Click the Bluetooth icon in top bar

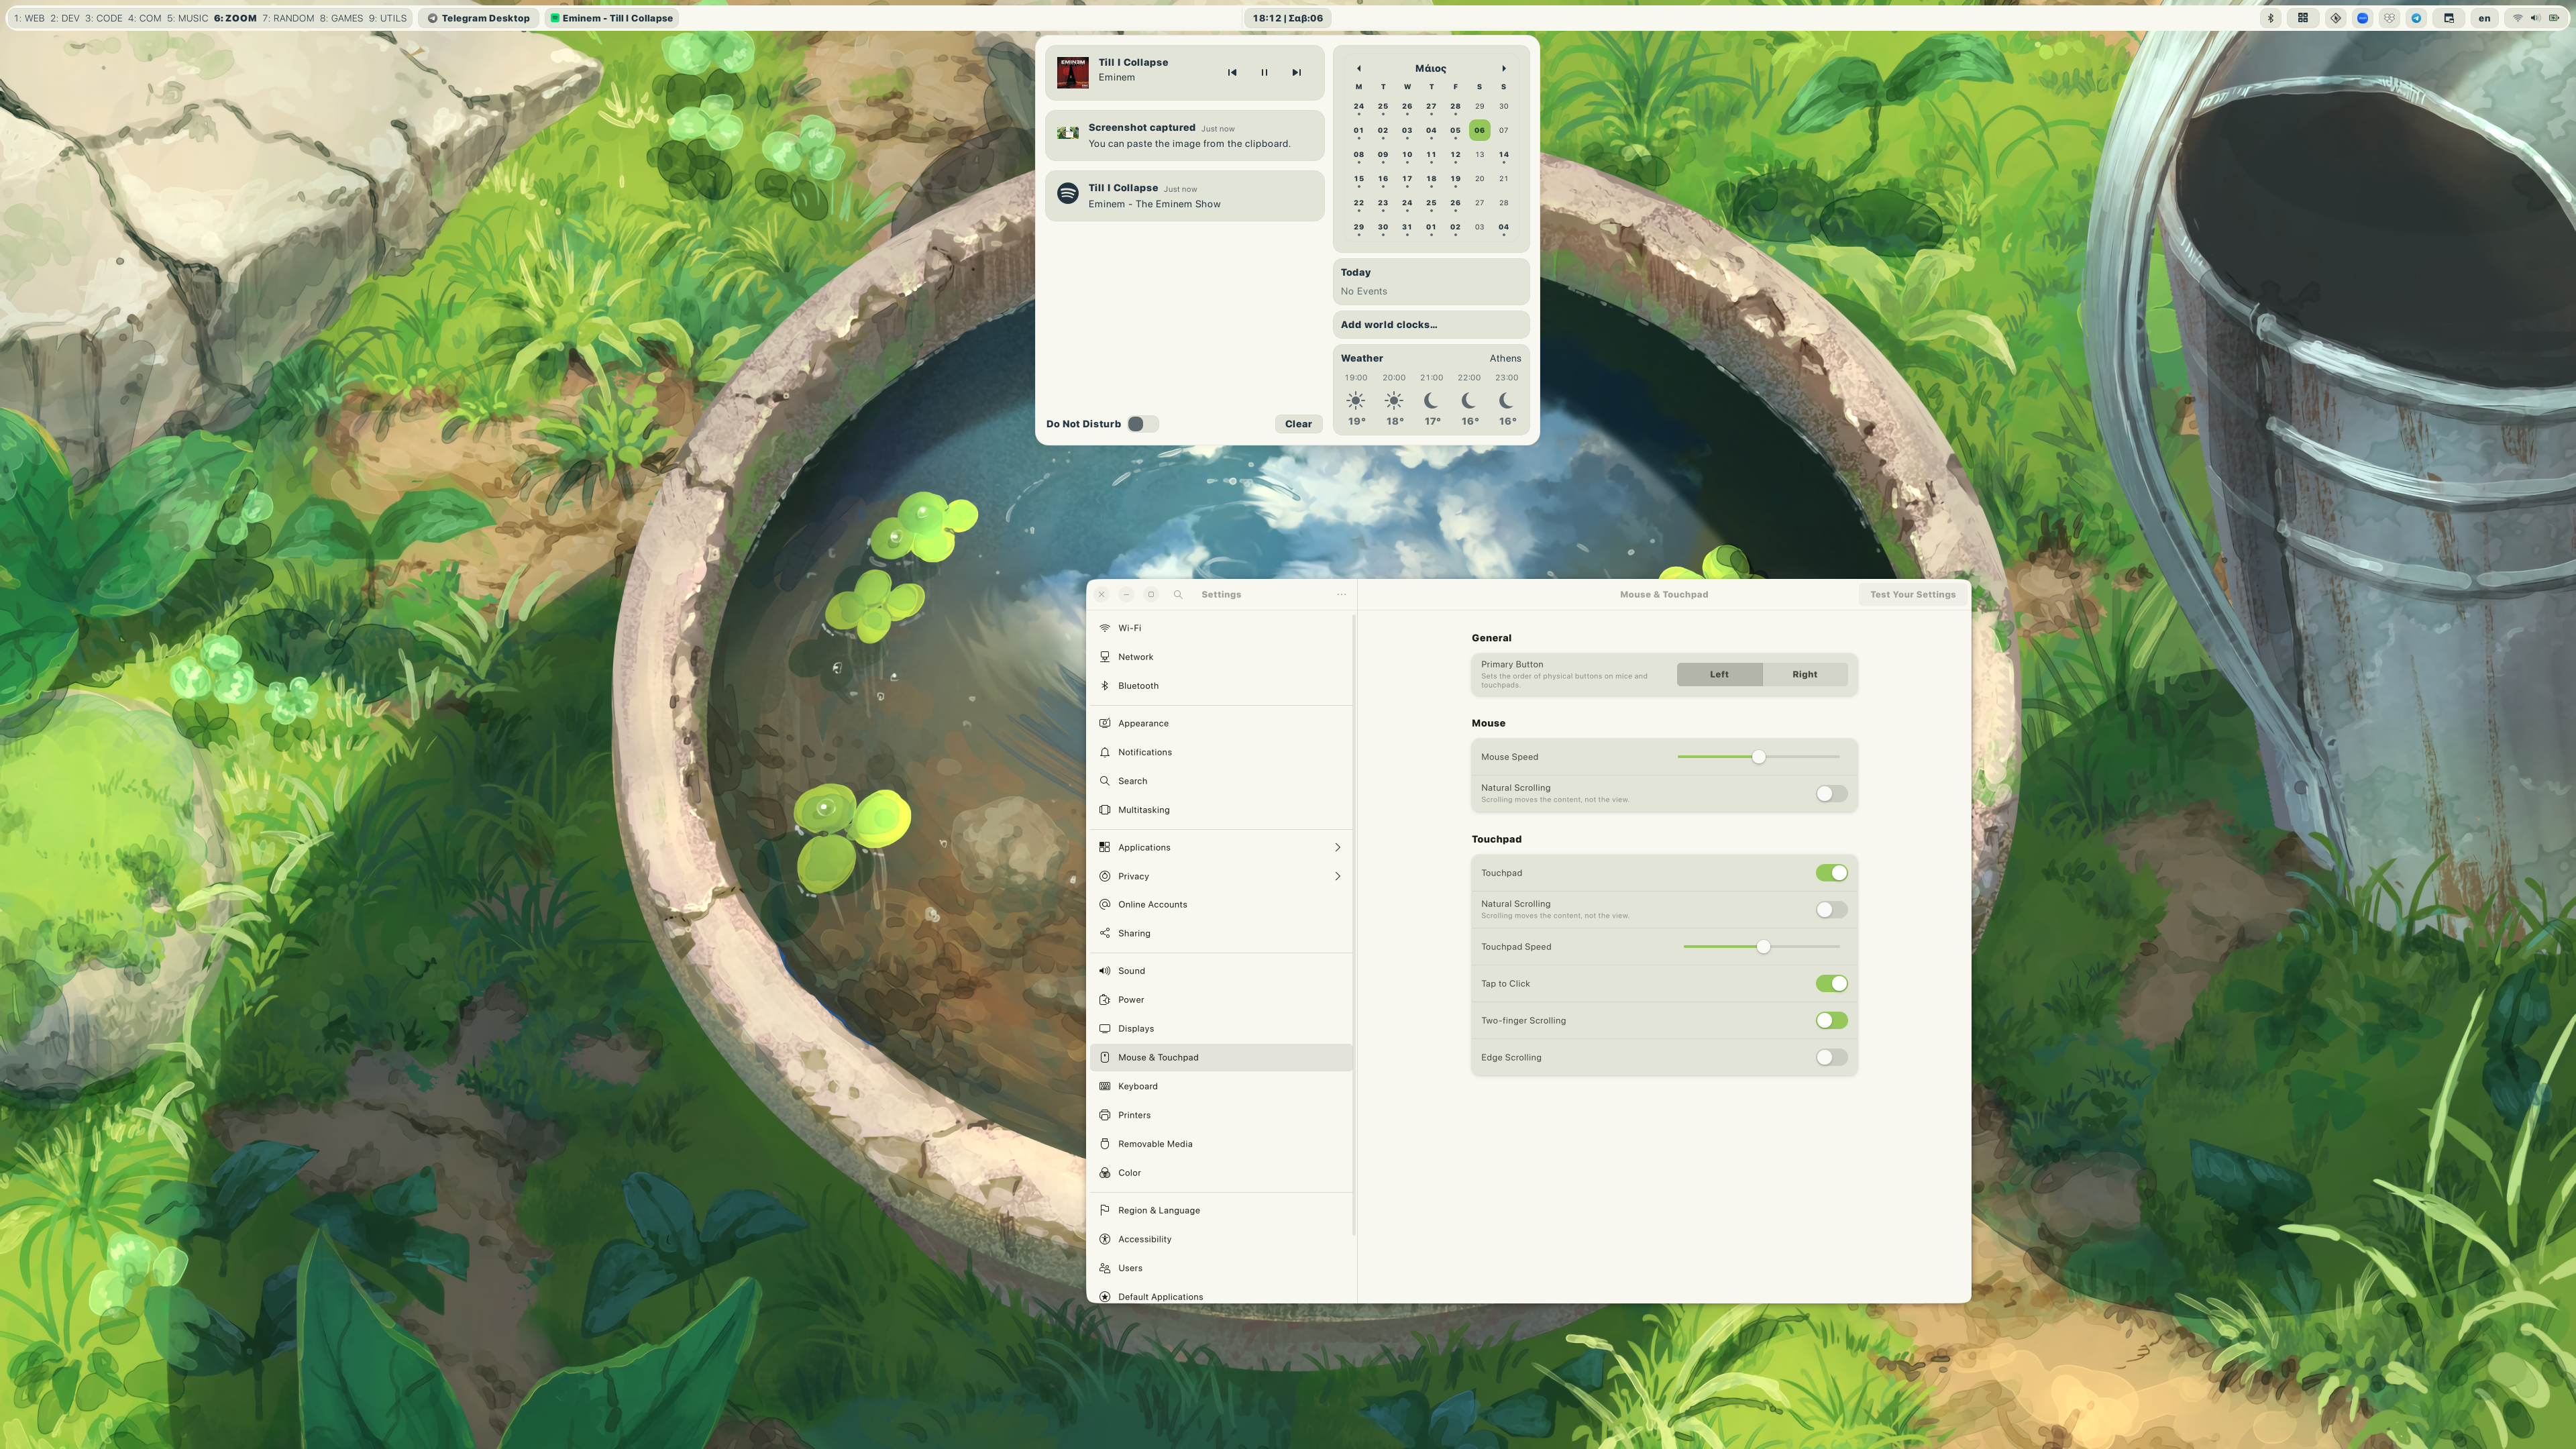coord(2270,18)
